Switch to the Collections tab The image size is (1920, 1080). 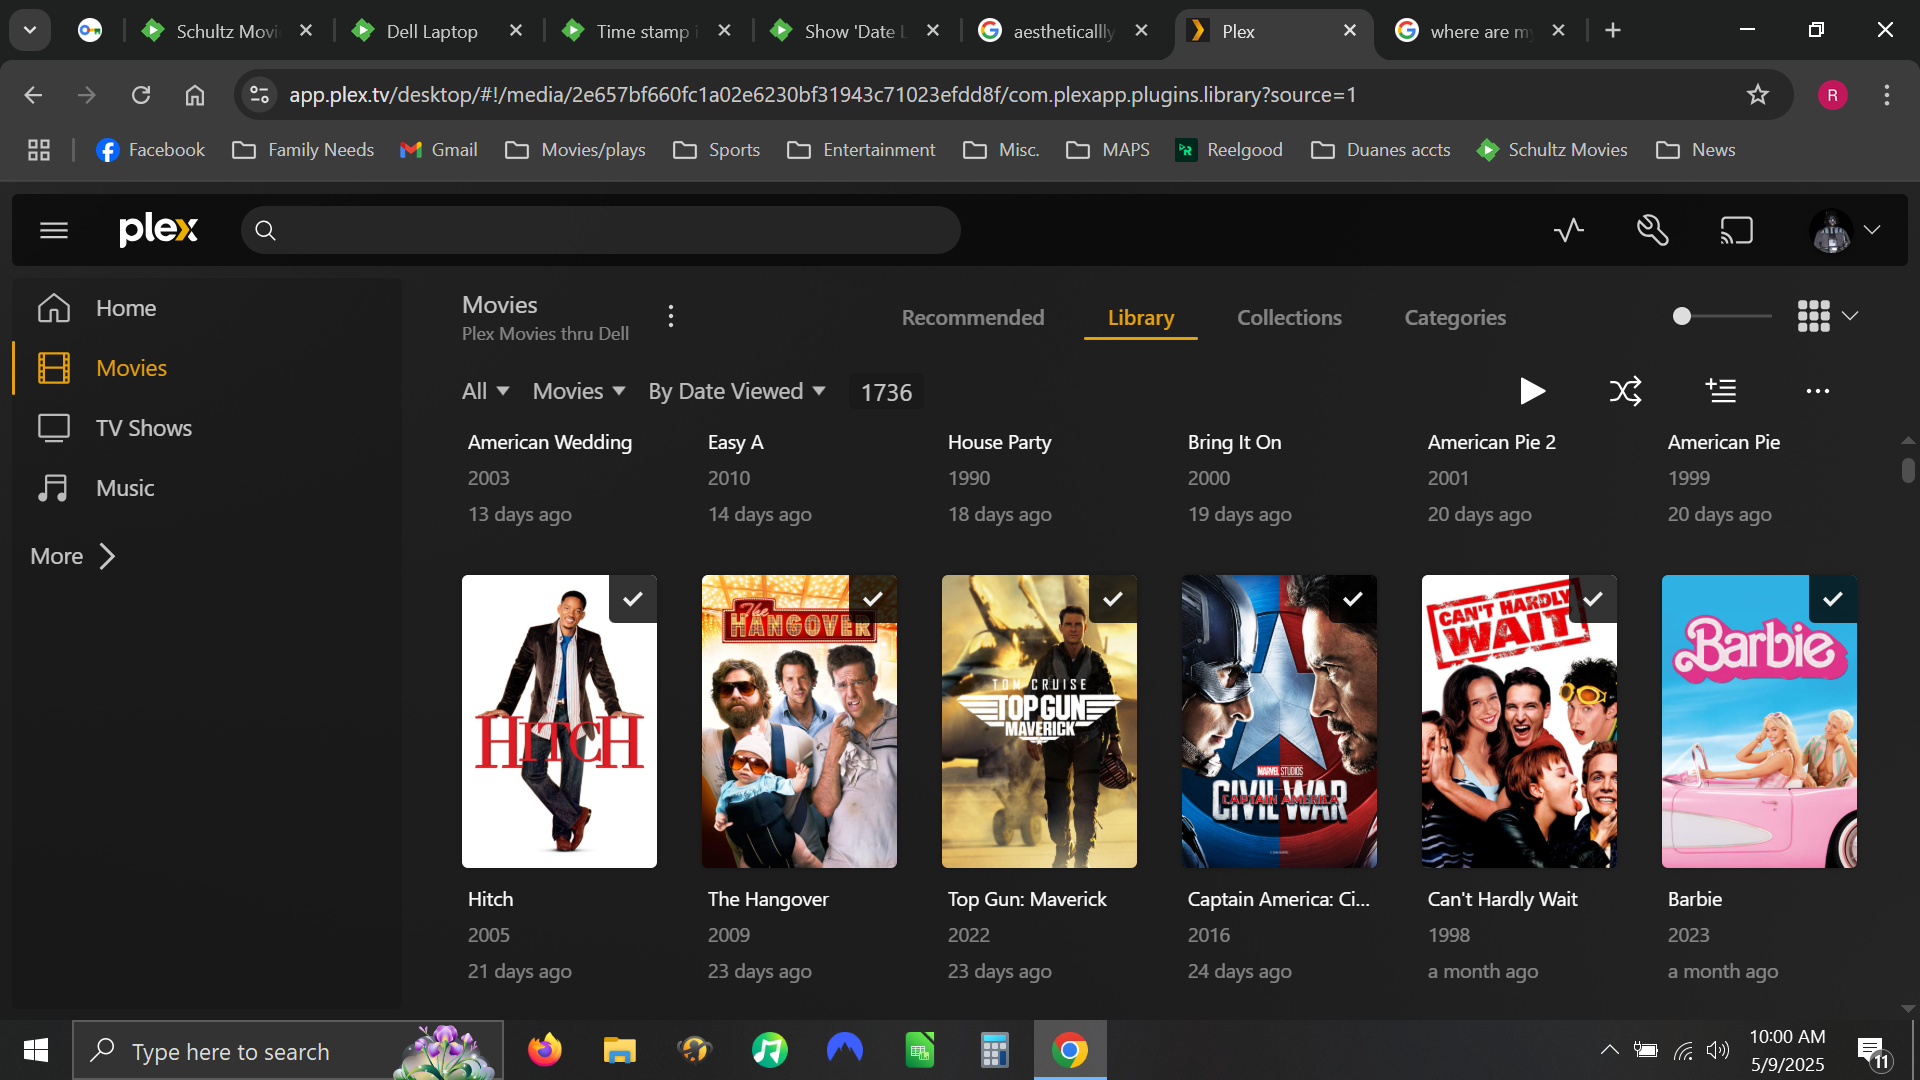click(1289, 317)
